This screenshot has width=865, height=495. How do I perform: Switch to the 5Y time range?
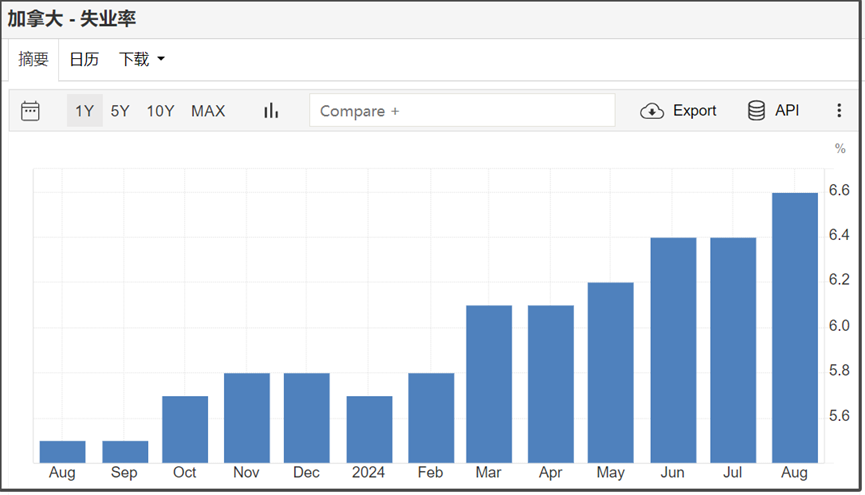(x=120, y=111)
